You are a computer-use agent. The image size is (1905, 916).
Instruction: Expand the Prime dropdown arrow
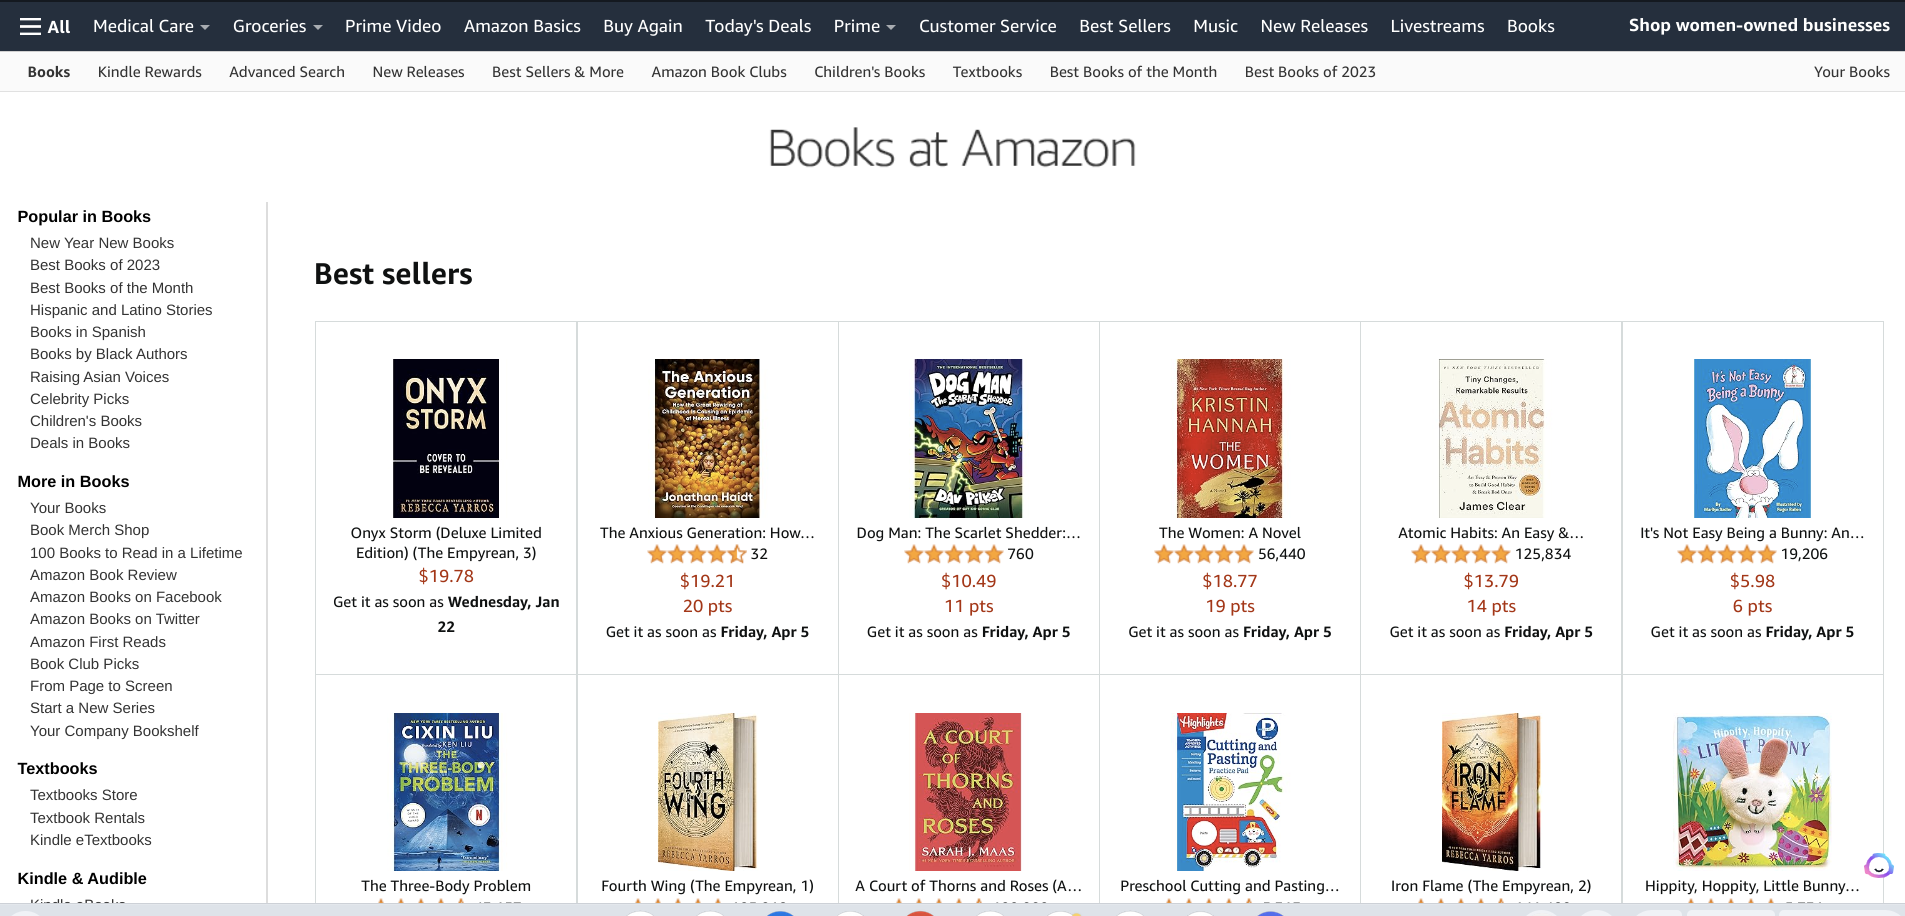[891, 27]
